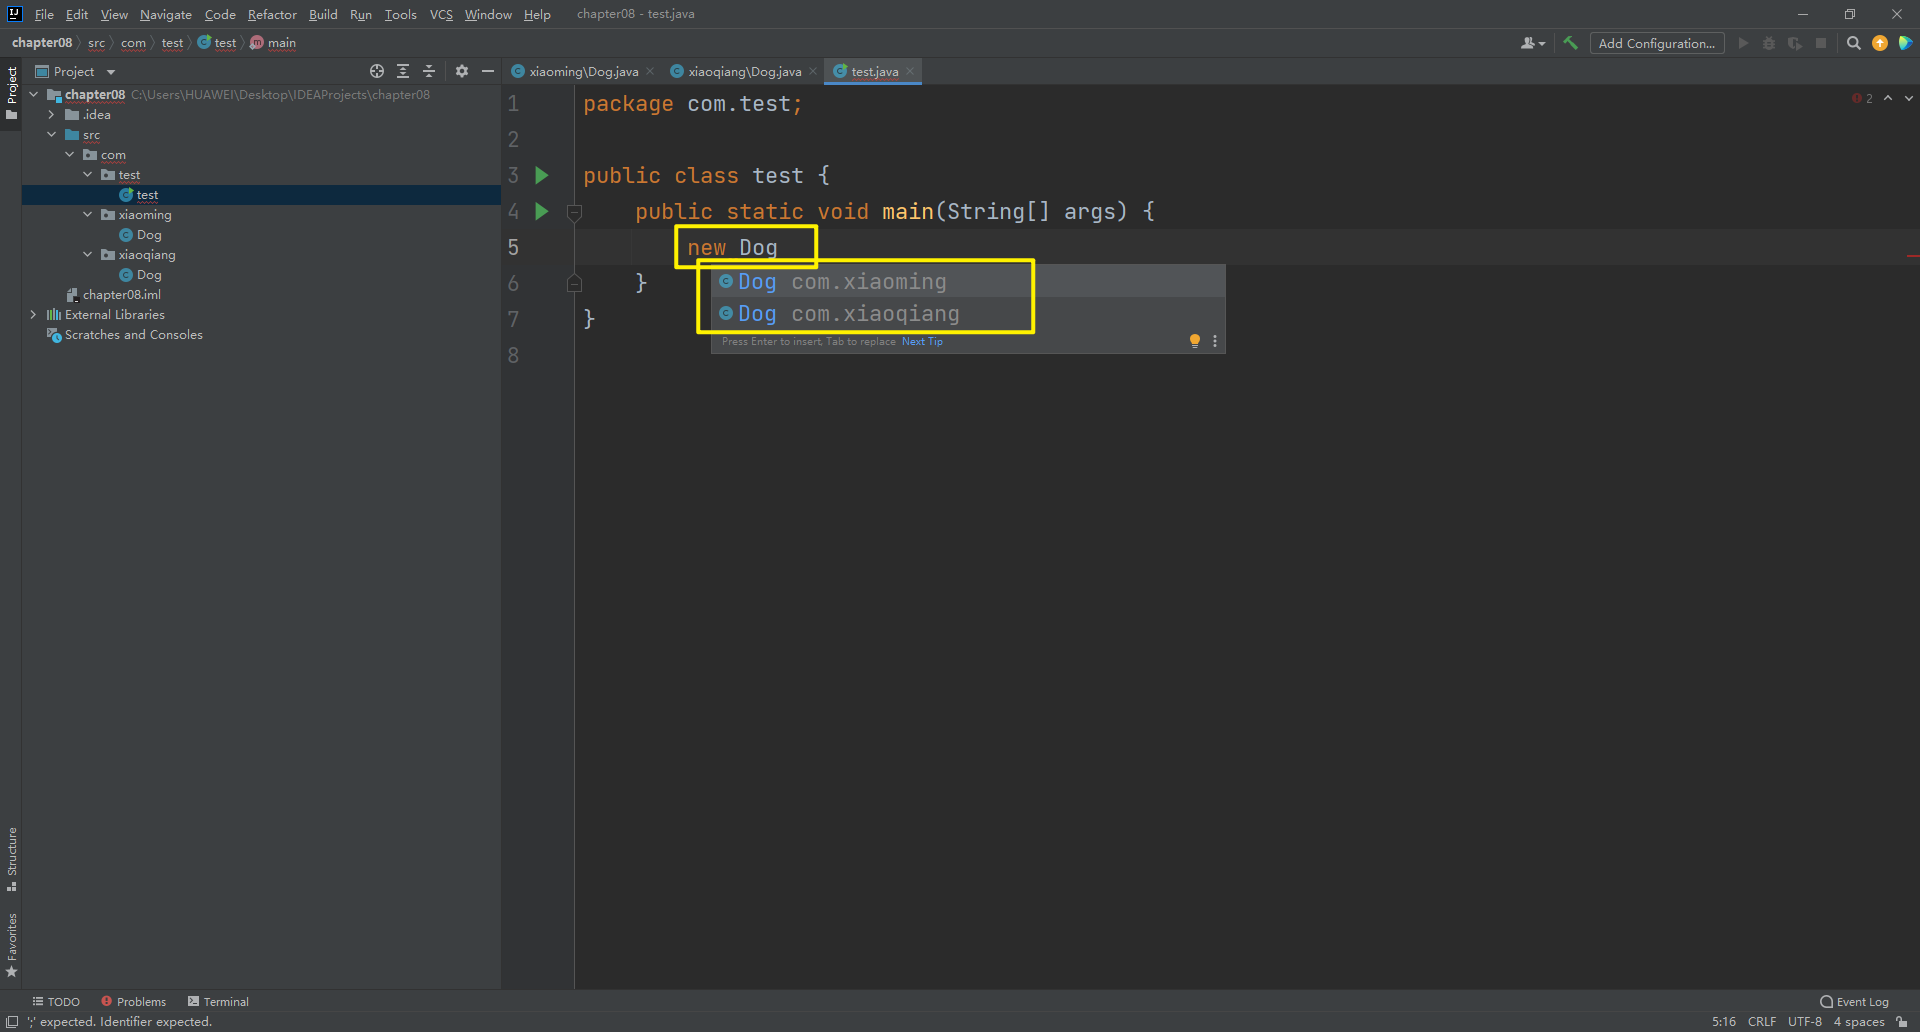1920x1032 pixels.
Task: Open the Tools menu
Action: pyautogui.click(x=400, y=14)
